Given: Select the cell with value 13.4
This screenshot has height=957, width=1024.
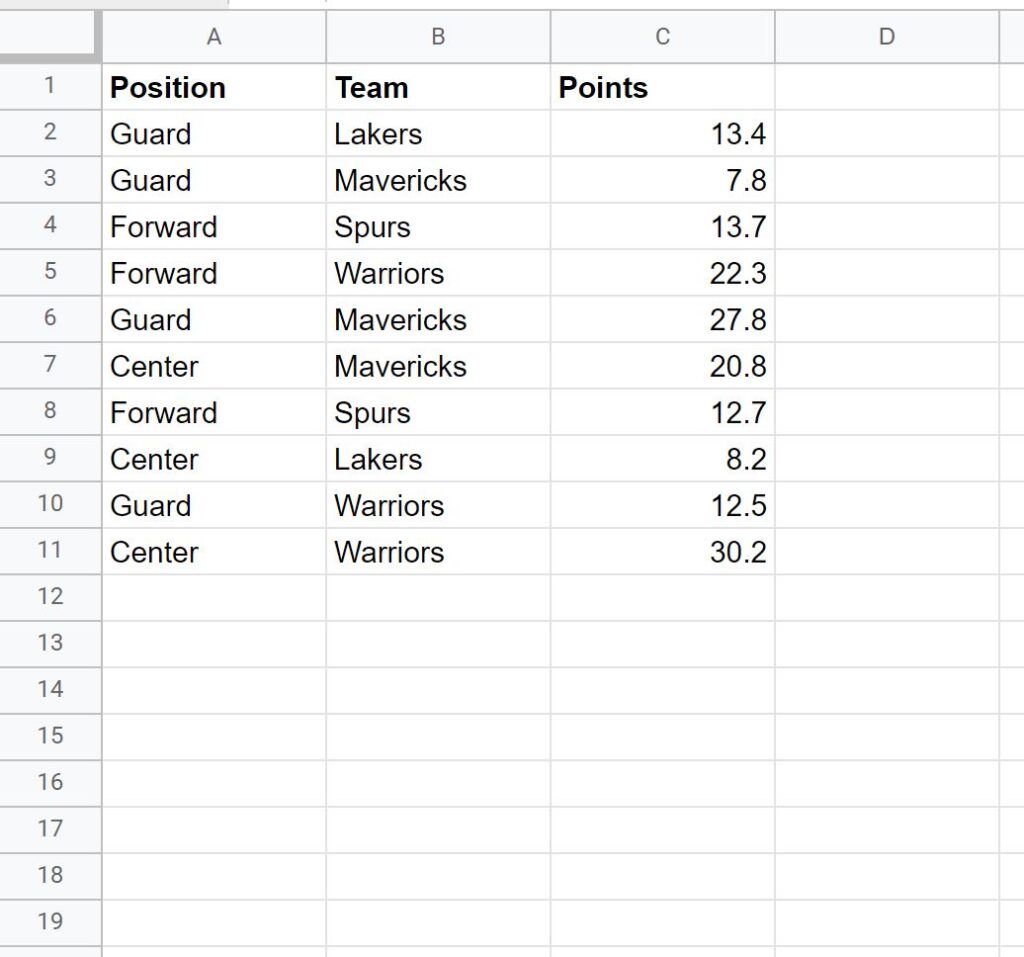Looking at the screenshot, I should [x=662, y=134].
